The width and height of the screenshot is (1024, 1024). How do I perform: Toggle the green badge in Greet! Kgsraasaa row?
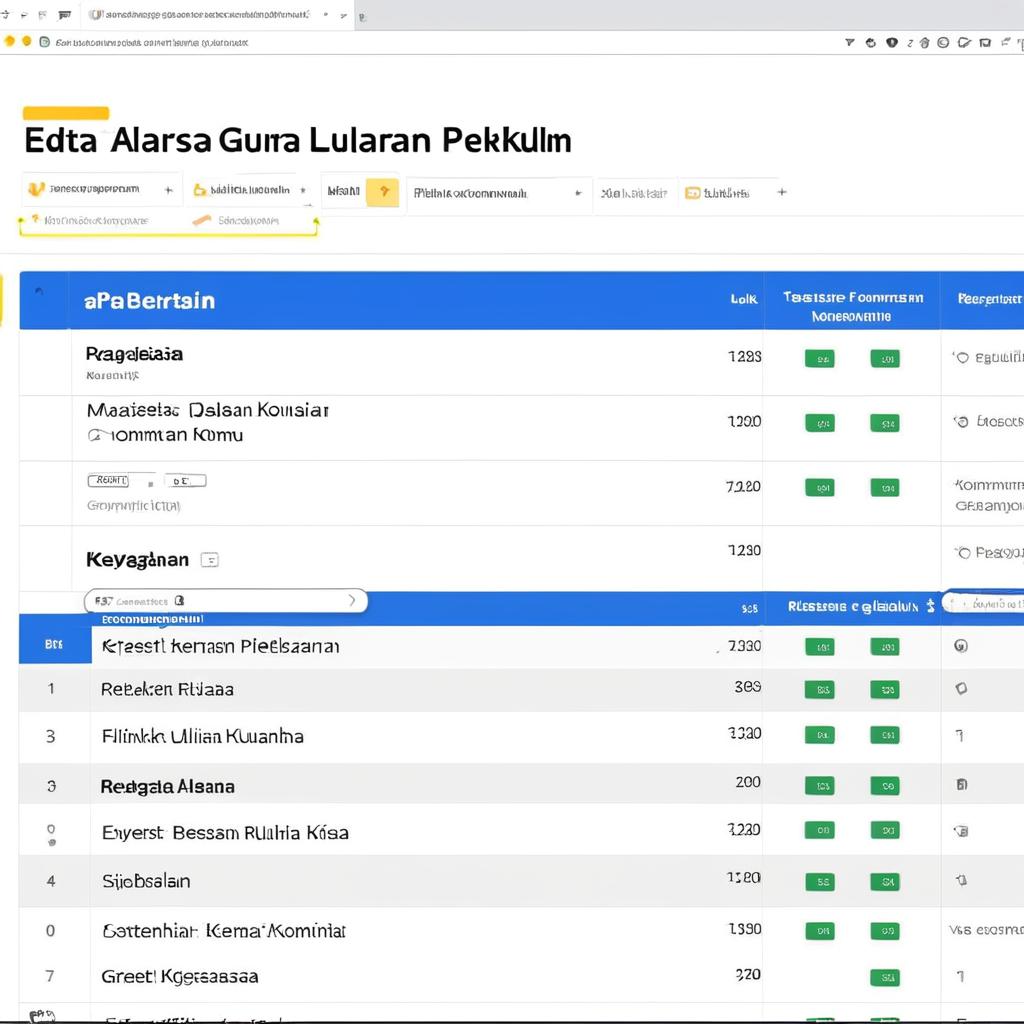(885, 978)
